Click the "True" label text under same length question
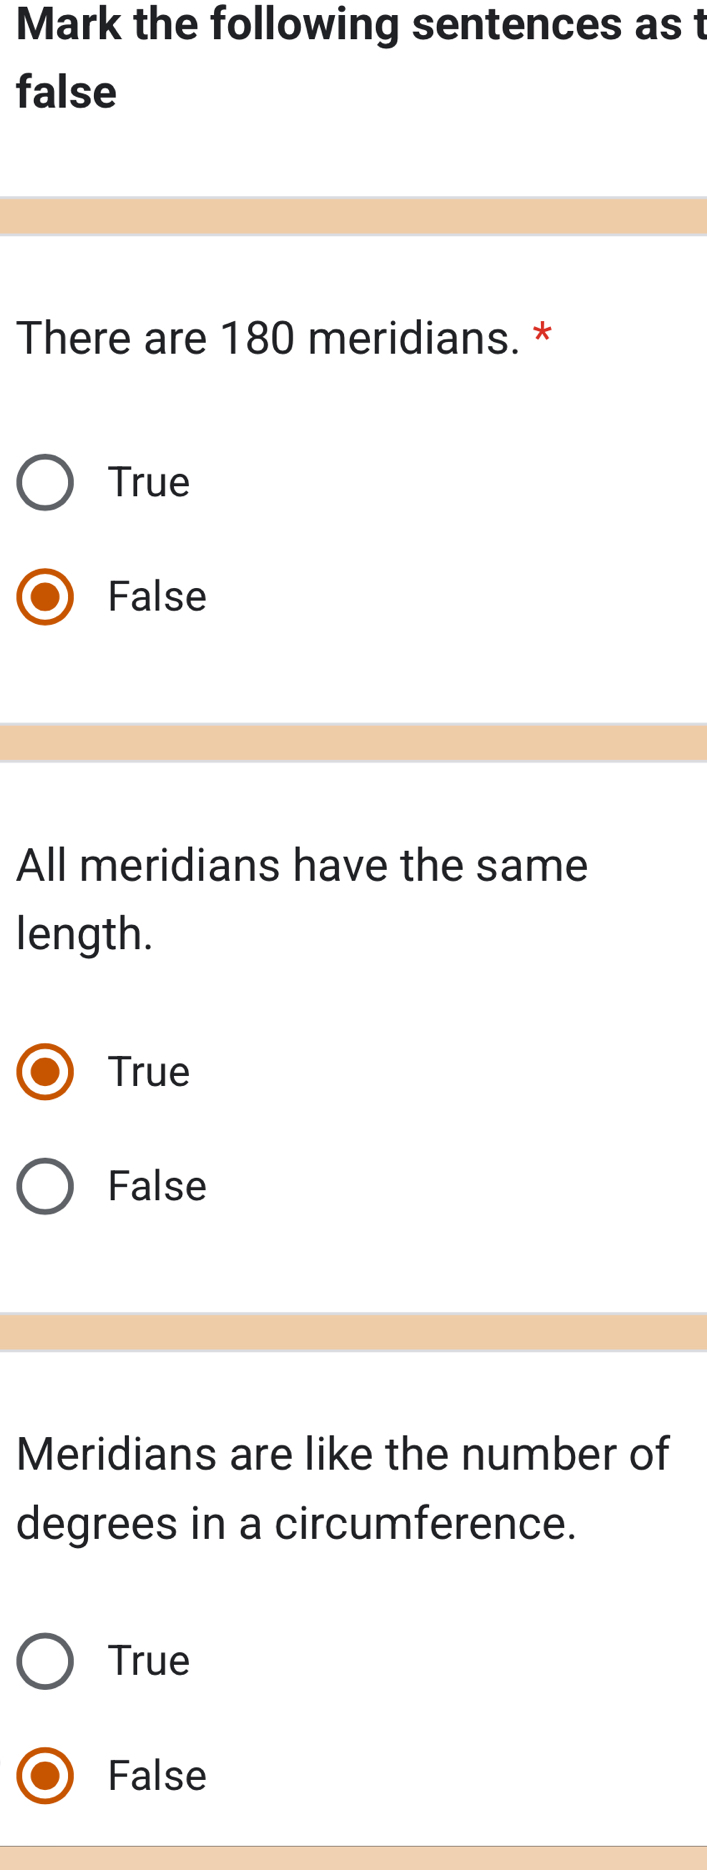707x1870 pixels. tap(149, 1072)
